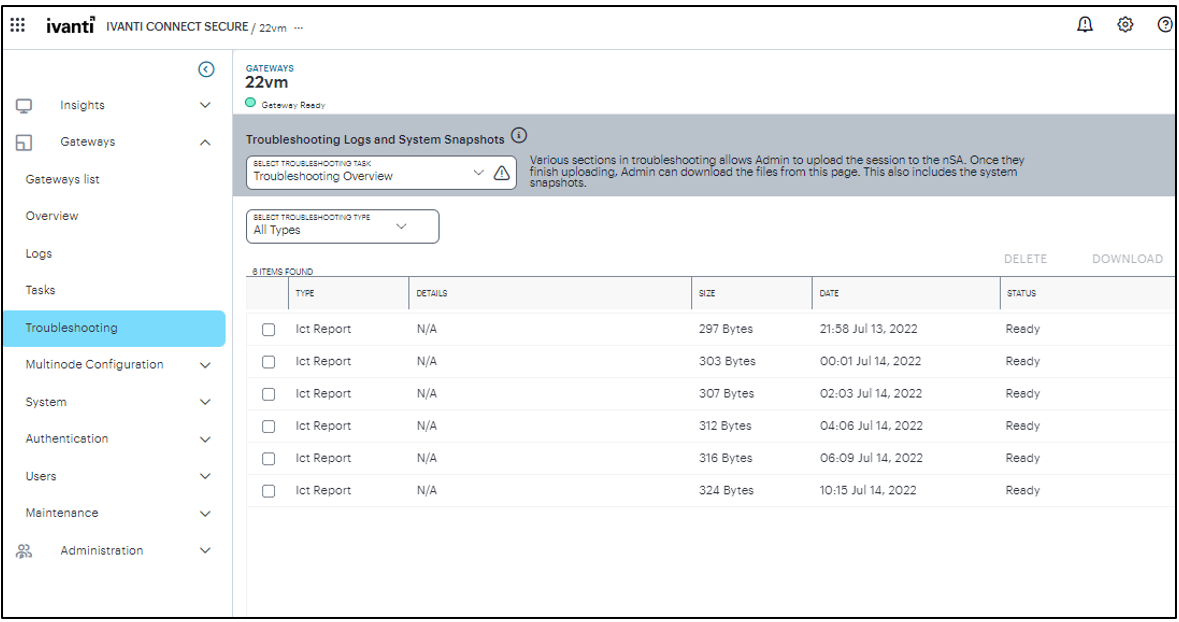Click the DOWNLOAD button
This screenshot has height=622, width=1179.
point(1127,258)
